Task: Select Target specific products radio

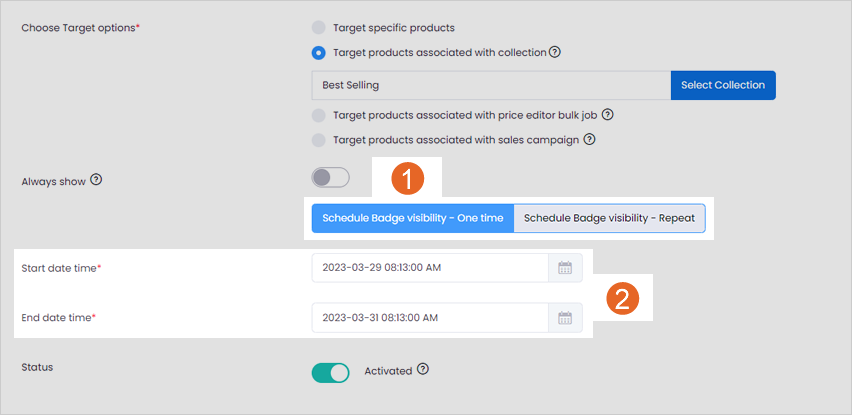Action: [x=318, y=27]
